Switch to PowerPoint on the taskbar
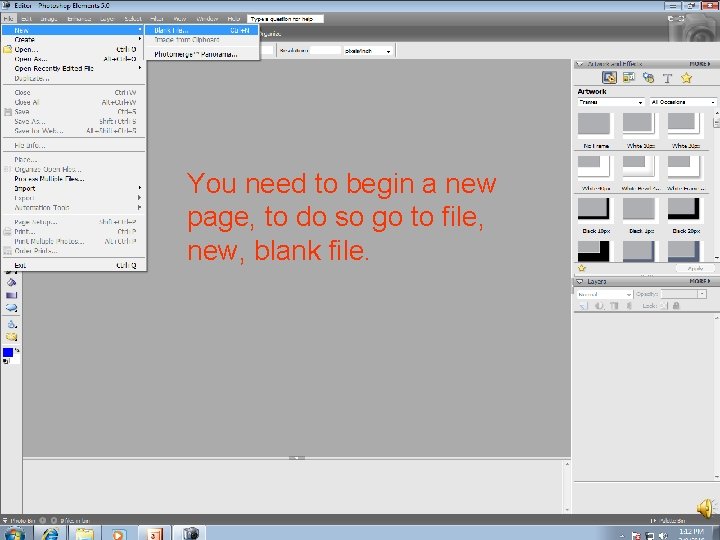Screen dimensions: 720x540 click(x=154, y=534)
